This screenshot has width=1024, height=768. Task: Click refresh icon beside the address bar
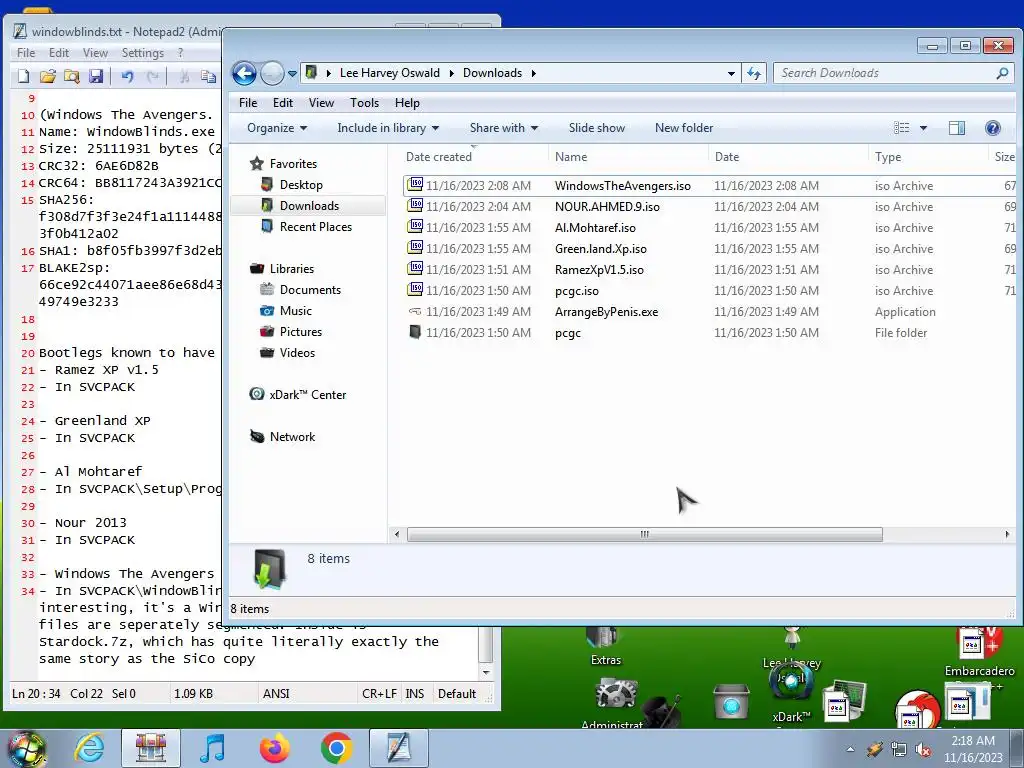754,73
